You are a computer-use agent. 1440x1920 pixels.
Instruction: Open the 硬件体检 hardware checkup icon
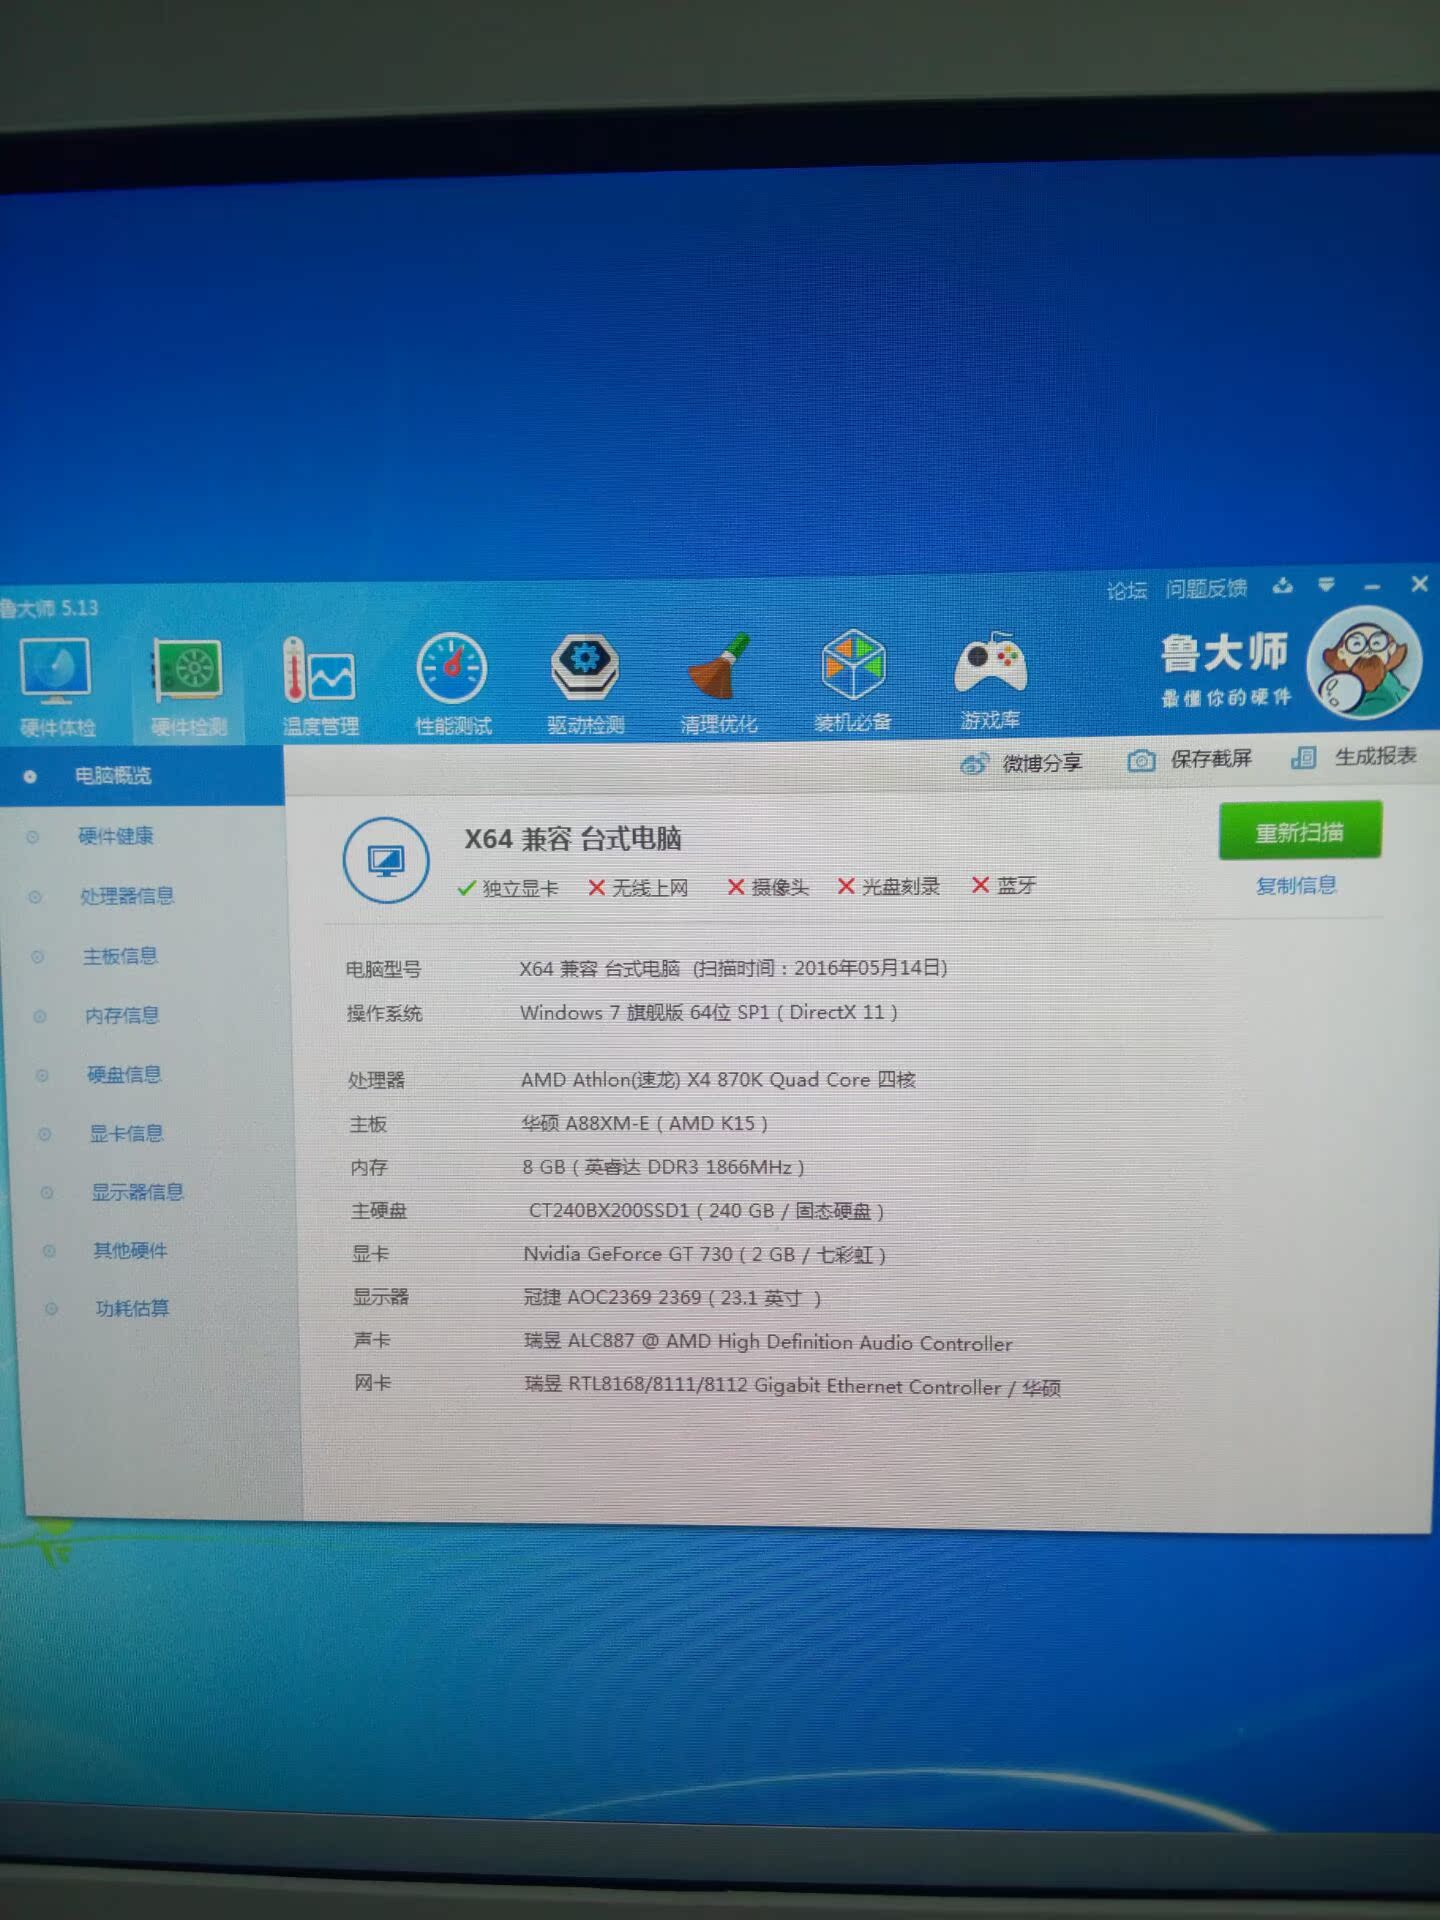coord(56,687)
